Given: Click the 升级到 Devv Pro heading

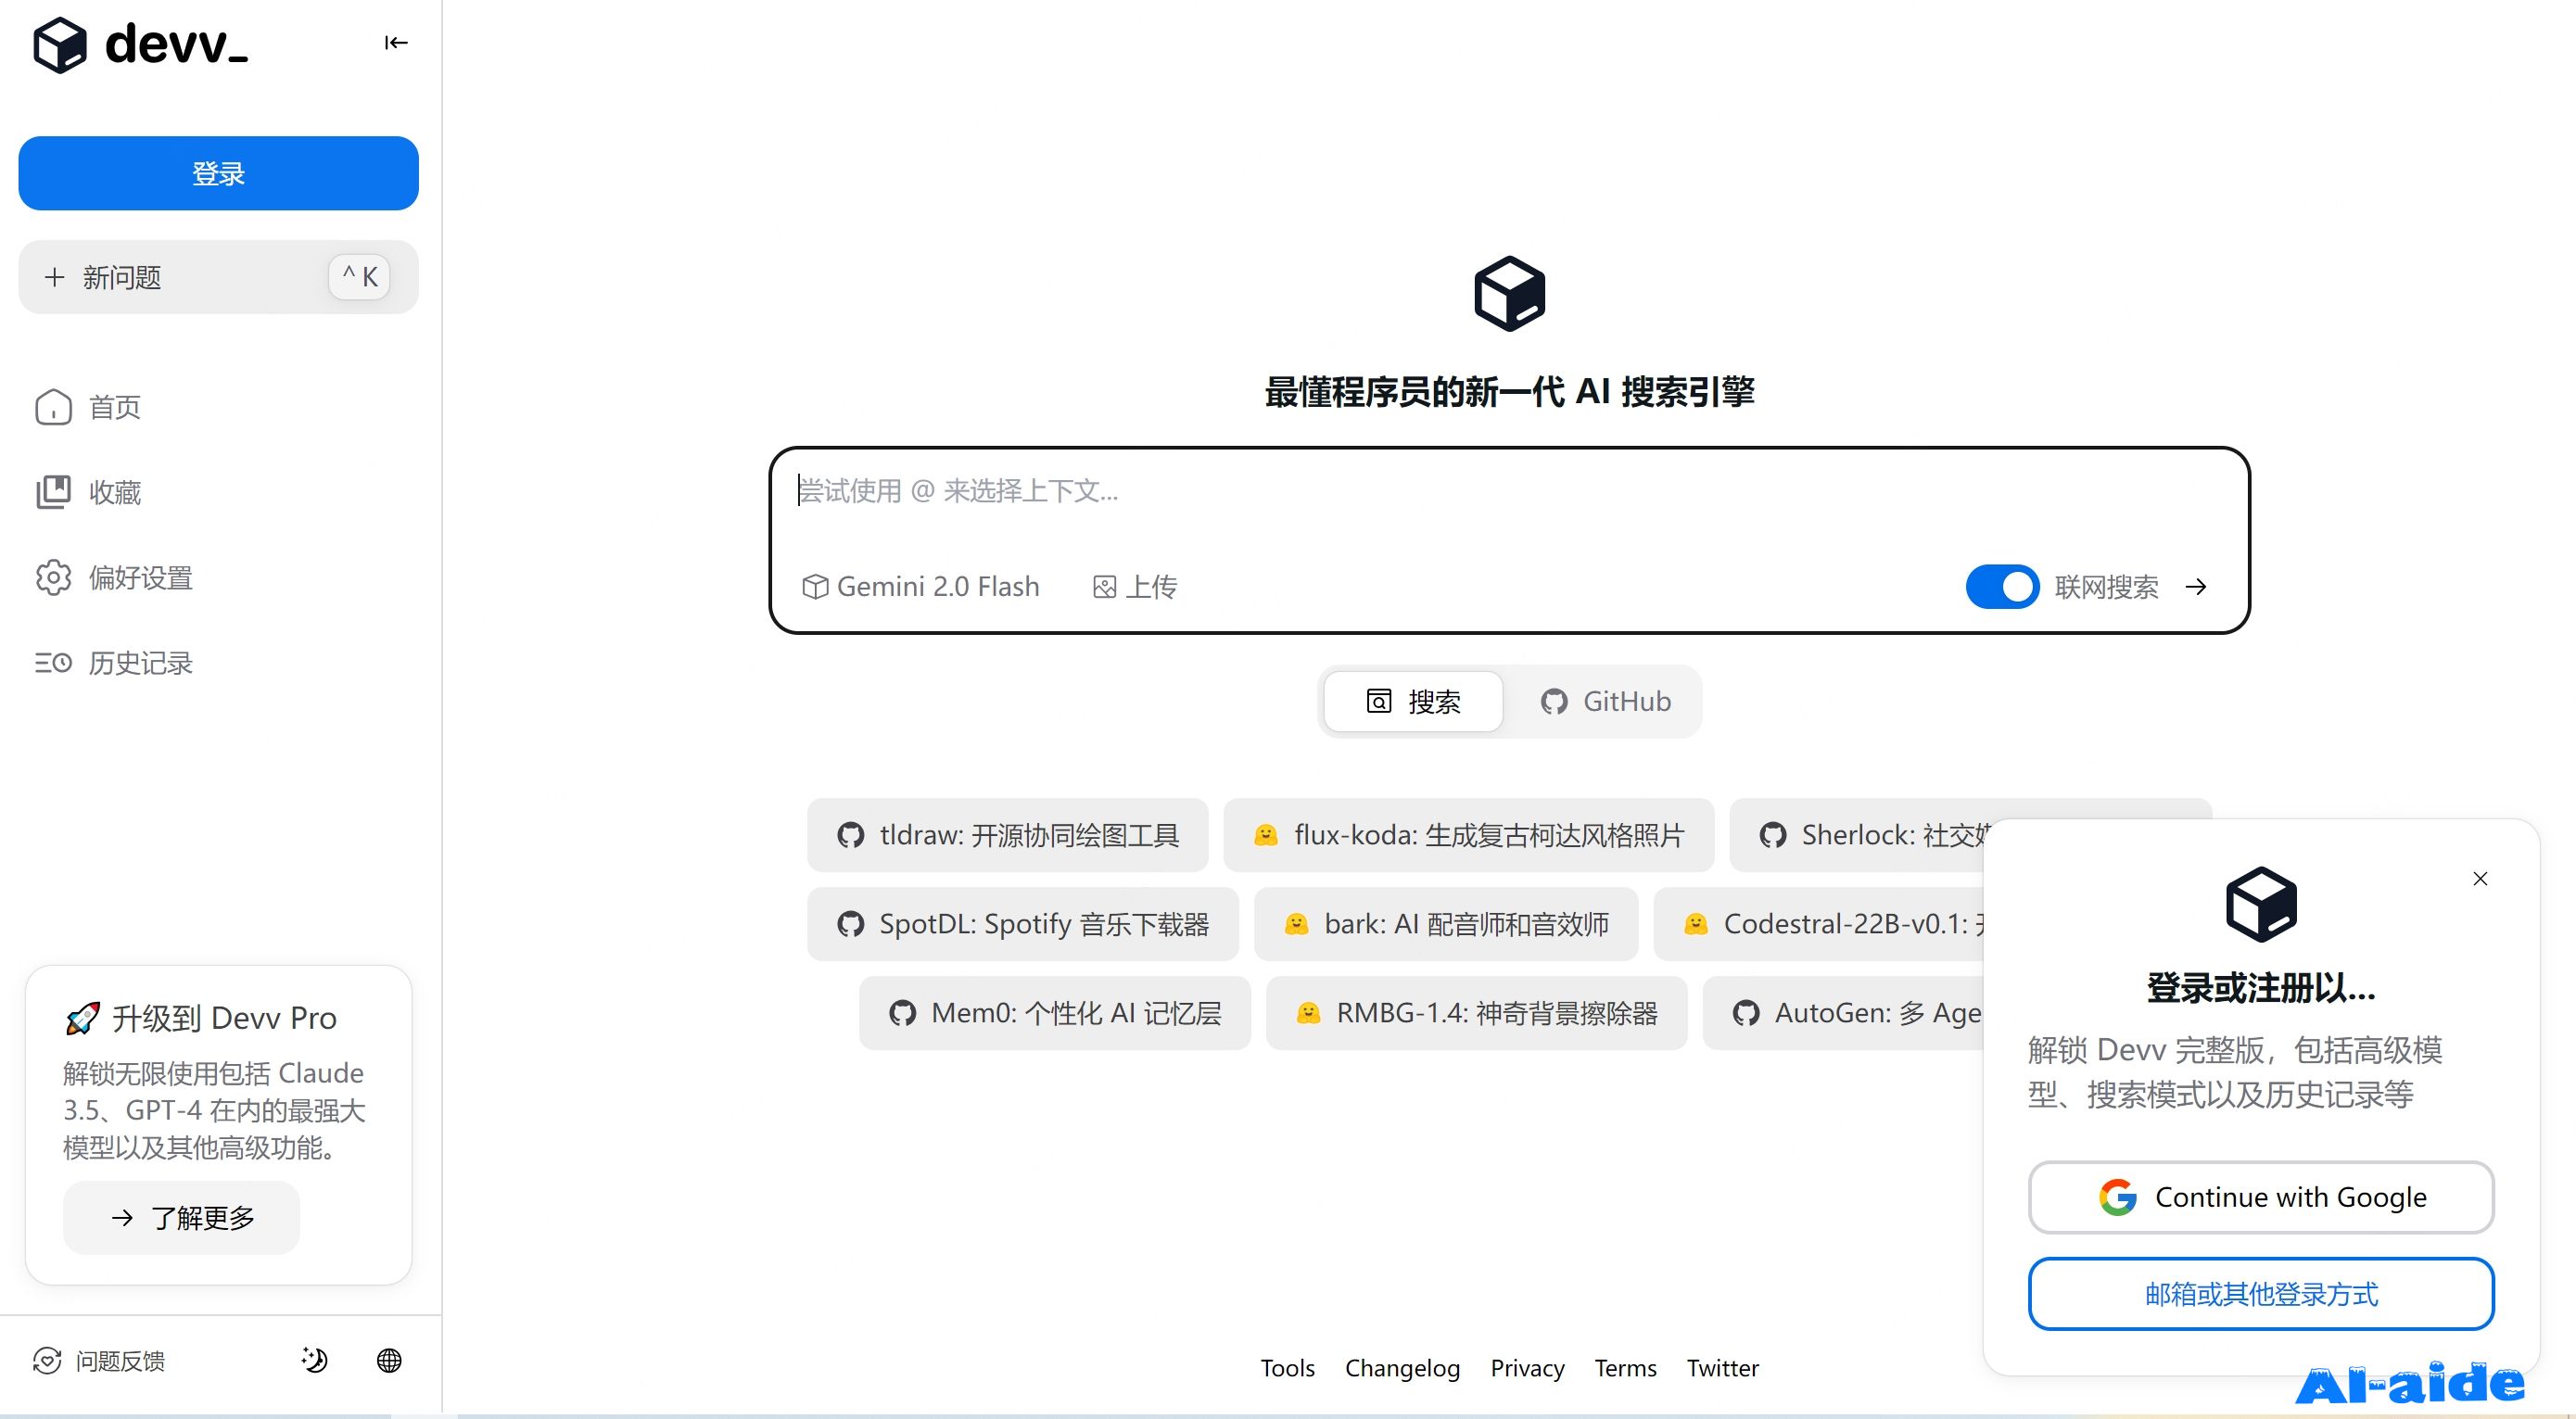Looking at the screenshot, I should tap(201, 1018).
